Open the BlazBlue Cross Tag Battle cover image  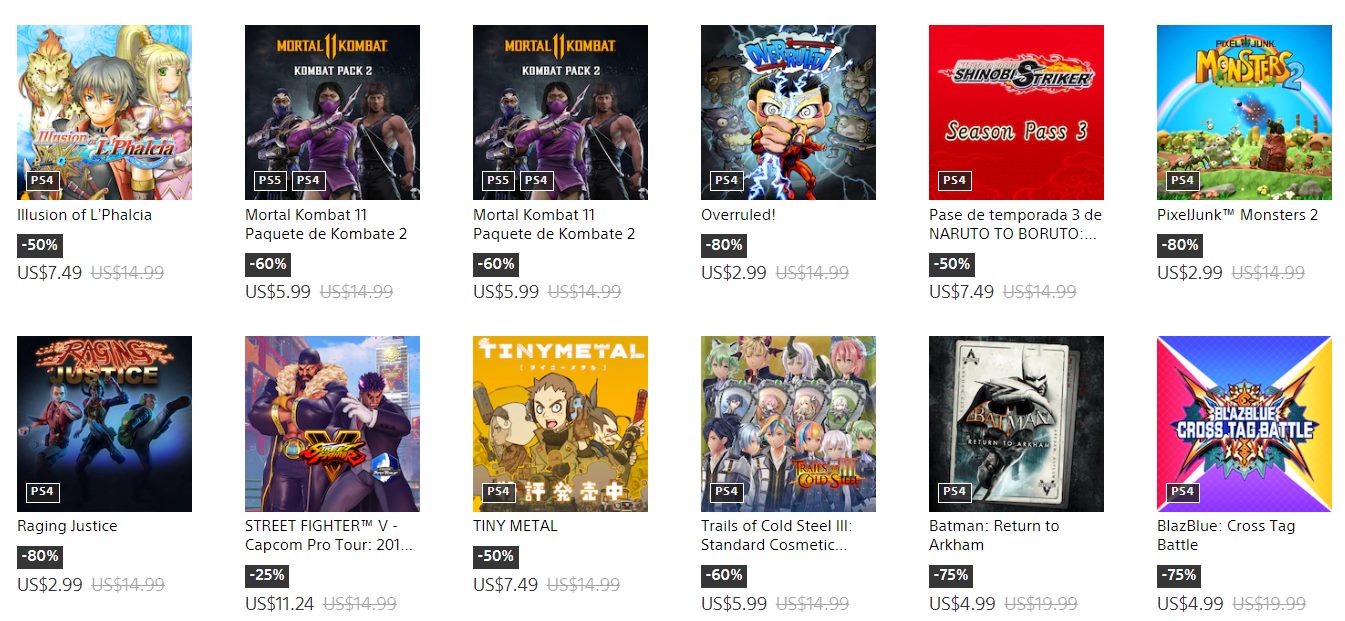(1244, 424)
